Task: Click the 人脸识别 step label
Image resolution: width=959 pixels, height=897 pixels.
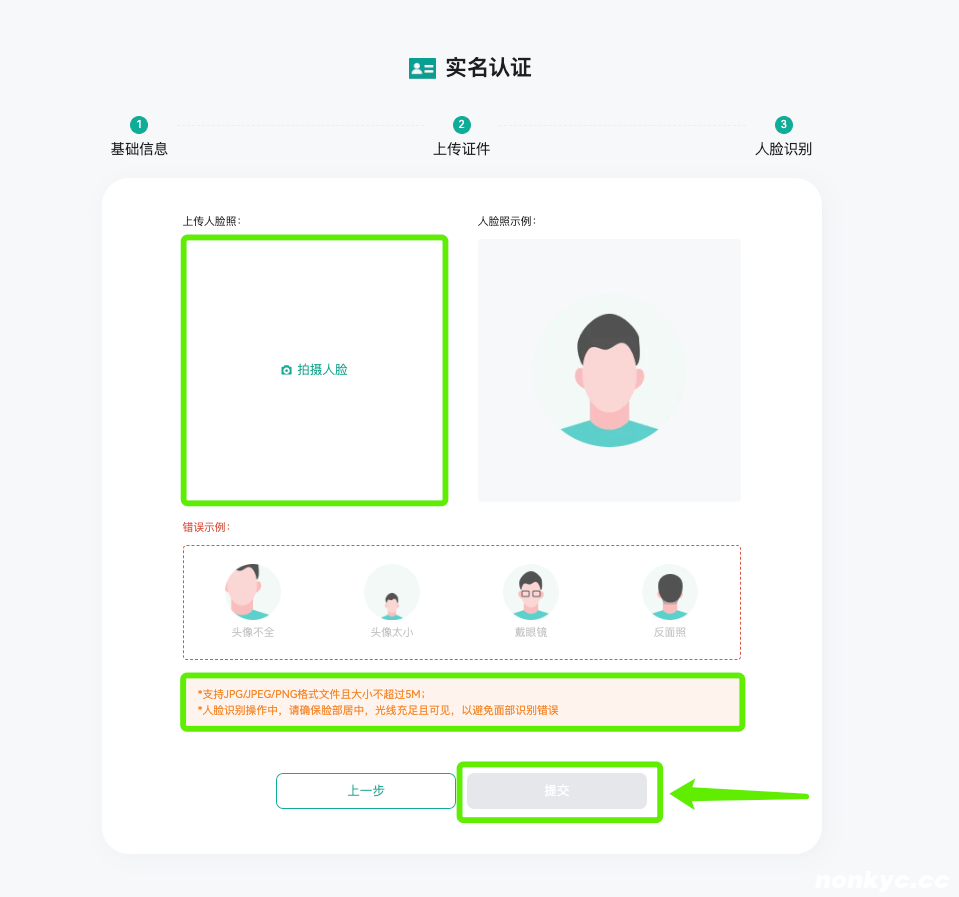Action: point(783,149)
